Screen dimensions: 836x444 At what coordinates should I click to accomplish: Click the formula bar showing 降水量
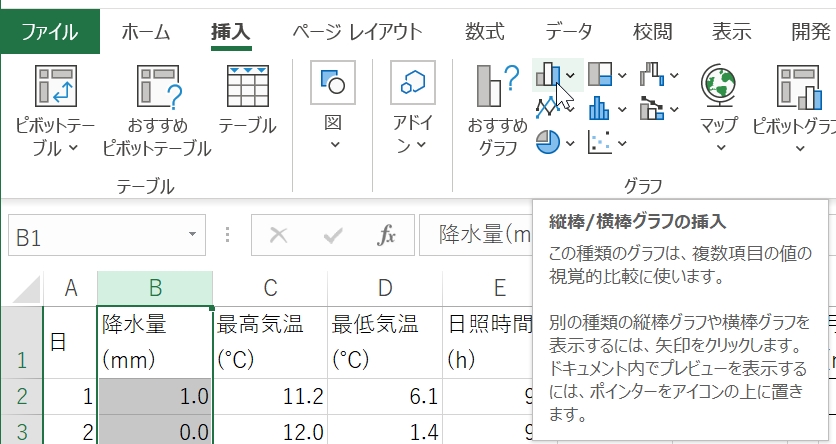tap(476, 235)
